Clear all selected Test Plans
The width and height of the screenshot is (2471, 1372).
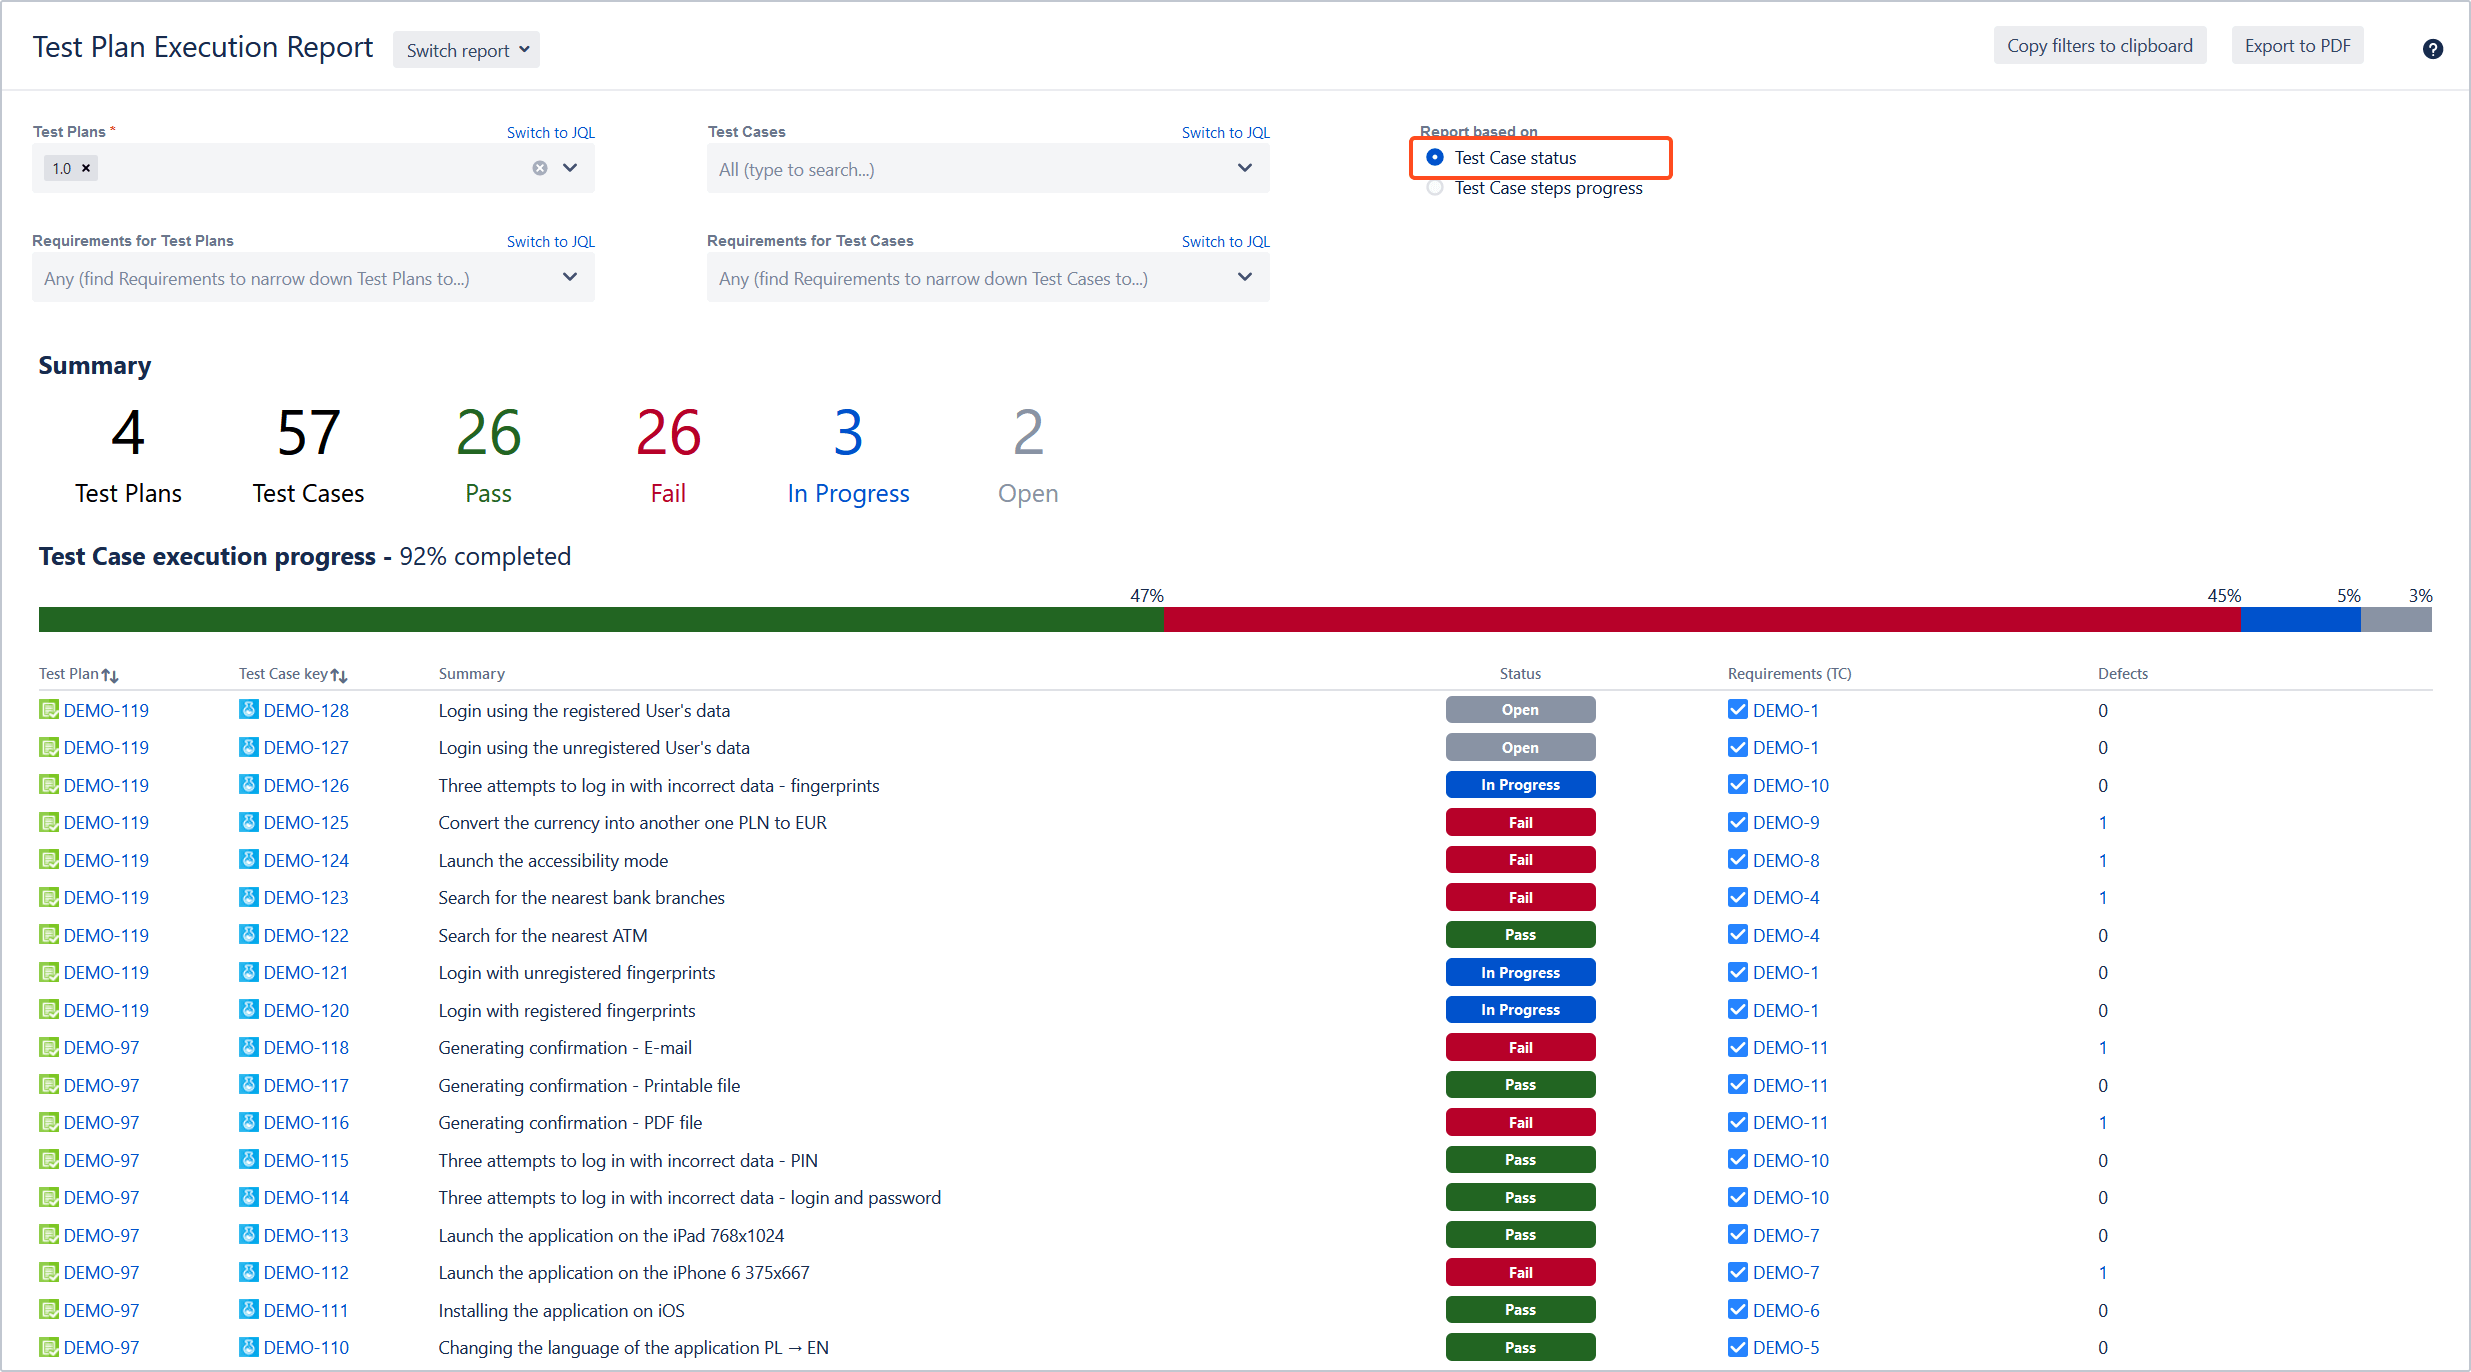540,168
